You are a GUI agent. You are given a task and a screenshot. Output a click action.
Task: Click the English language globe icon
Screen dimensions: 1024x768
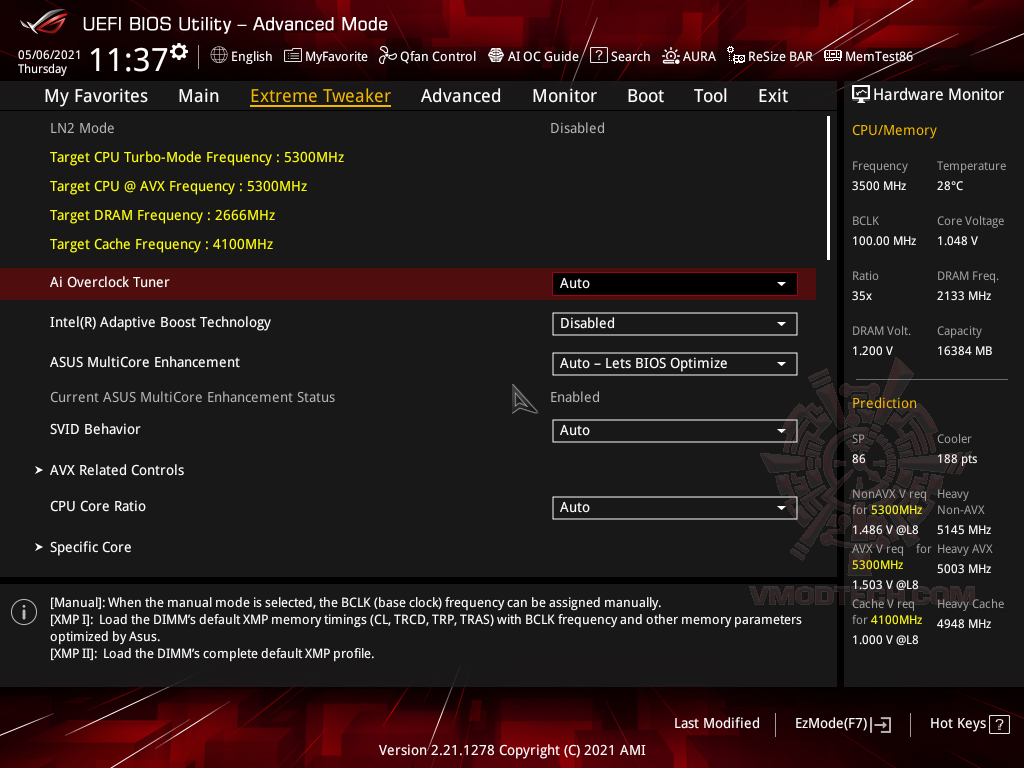pyautogui.click(x=219, y=56)
